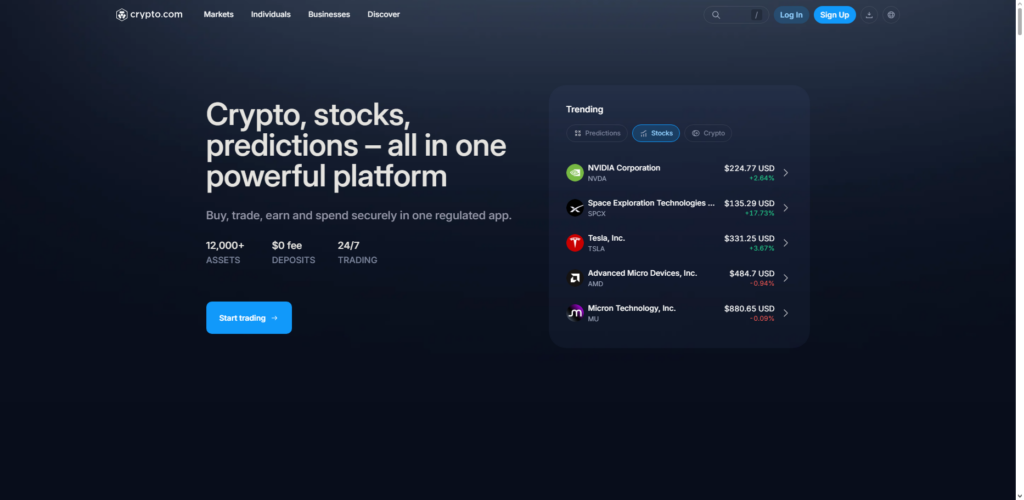The width and height of the screenshot is (1024, 500).
Task: Click the $0 fee DEPOSITS stat
Action: 293,253
